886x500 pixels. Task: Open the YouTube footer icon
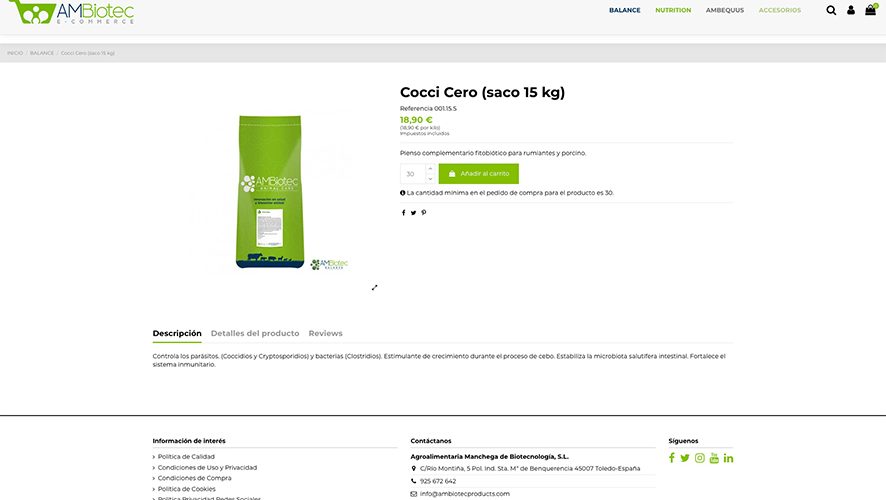(714, 458)
